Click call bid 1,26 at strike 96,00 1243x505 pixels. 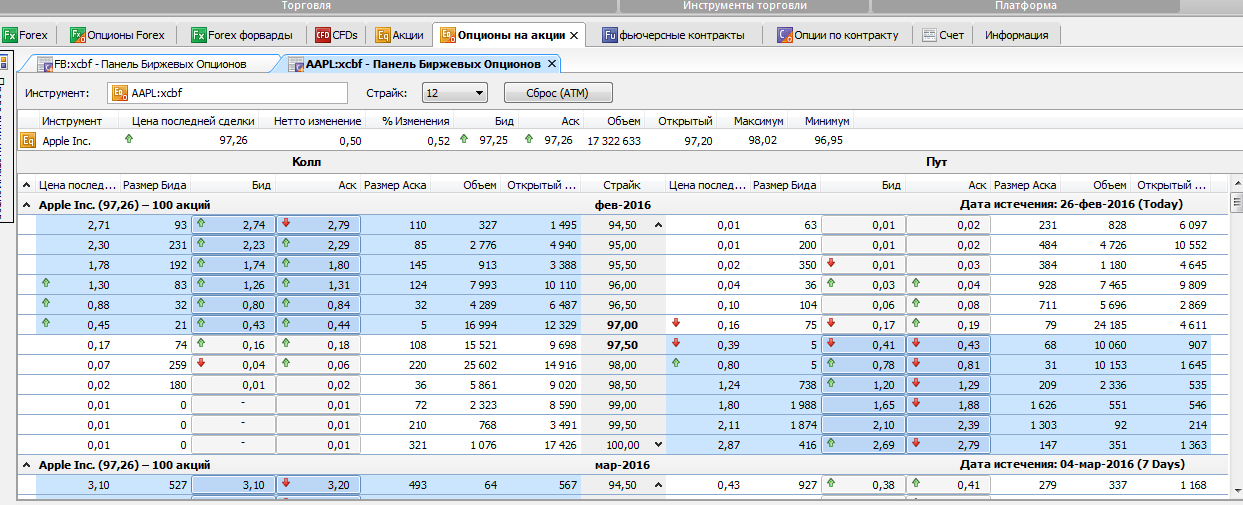click(232, 285)
